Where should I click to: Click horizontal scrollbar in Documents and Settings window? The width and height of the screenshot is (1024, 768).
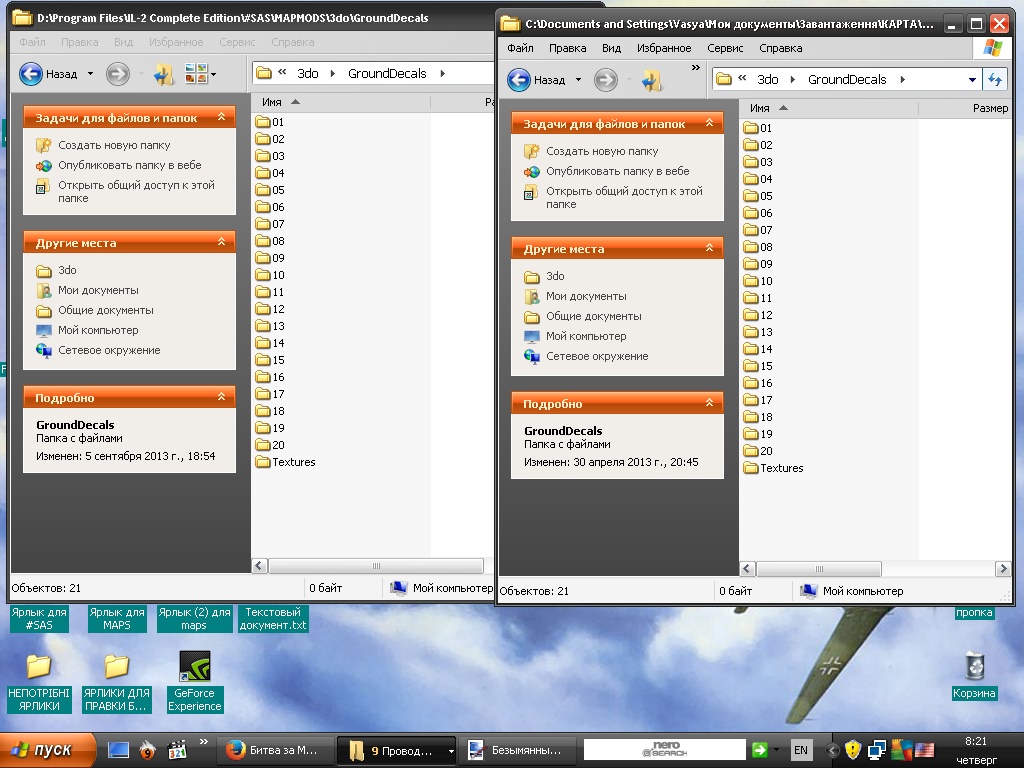[818, 569]
